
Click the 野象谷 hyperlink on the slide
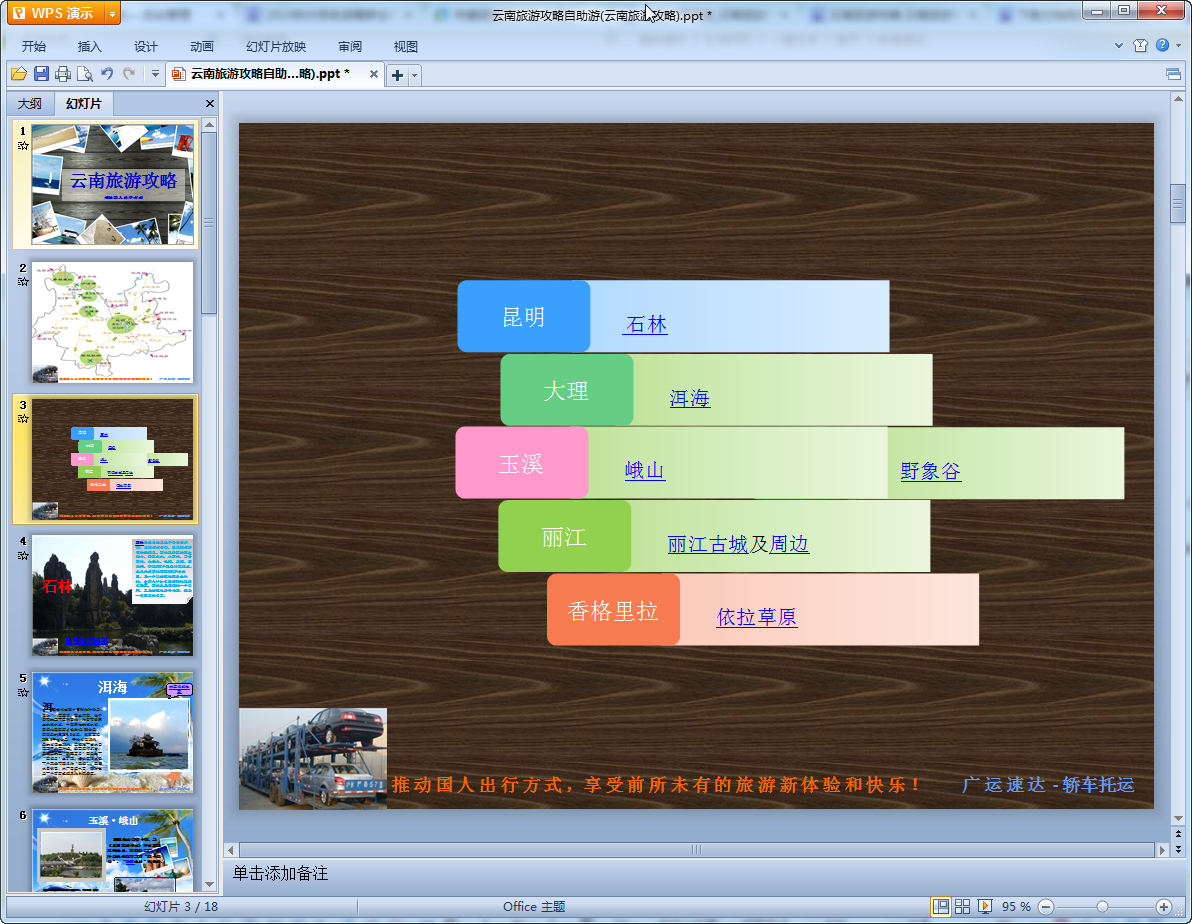click(x=930, y=471)
